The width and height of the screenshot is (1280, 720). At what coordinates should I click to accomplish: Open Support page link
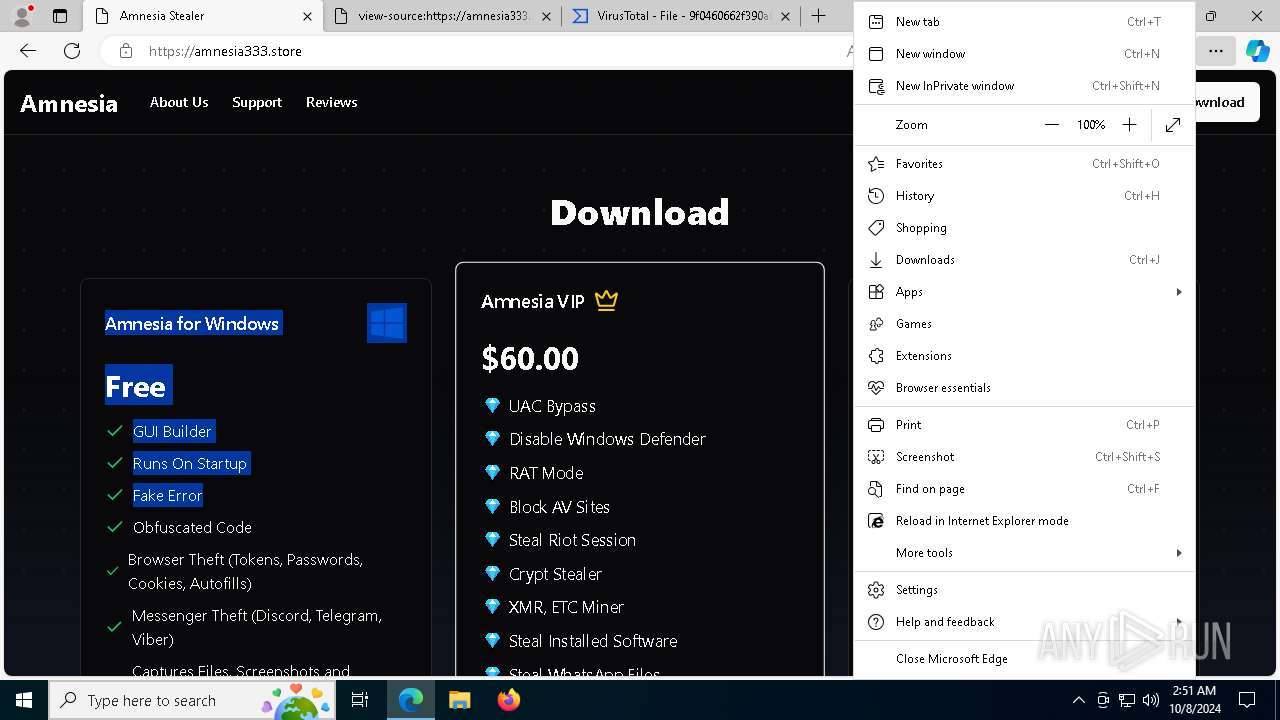point(257,102)
